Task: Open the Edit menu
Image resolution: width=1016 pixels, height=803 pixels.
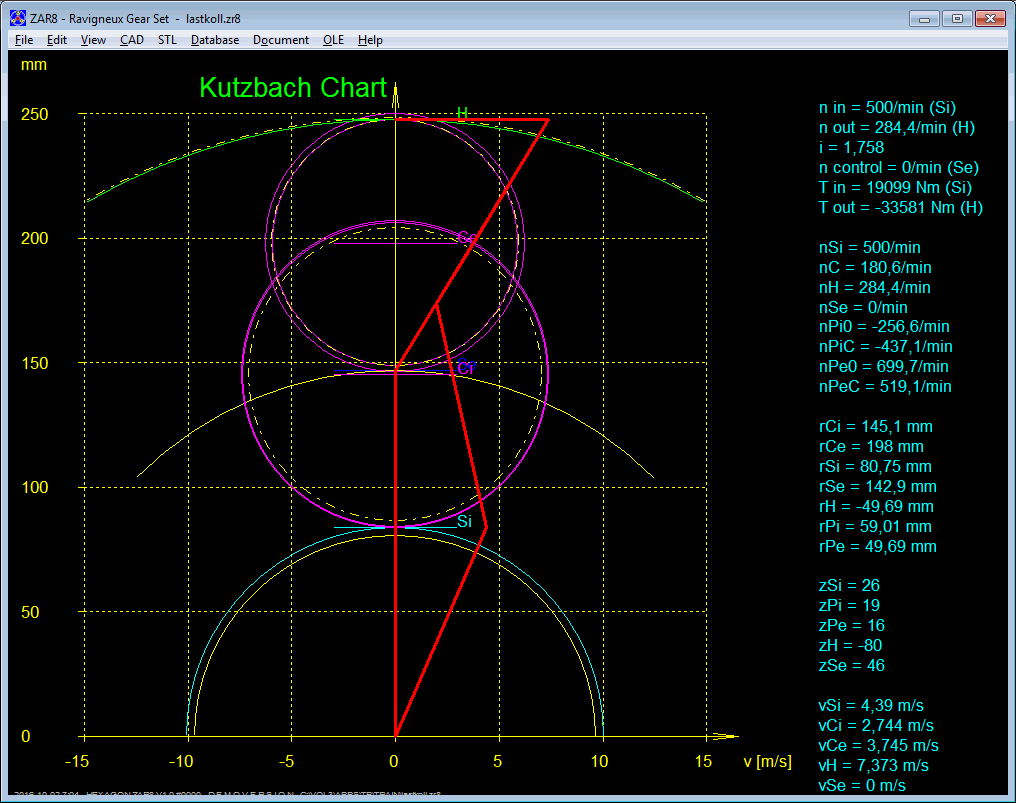Action: [x=57, y=40]
